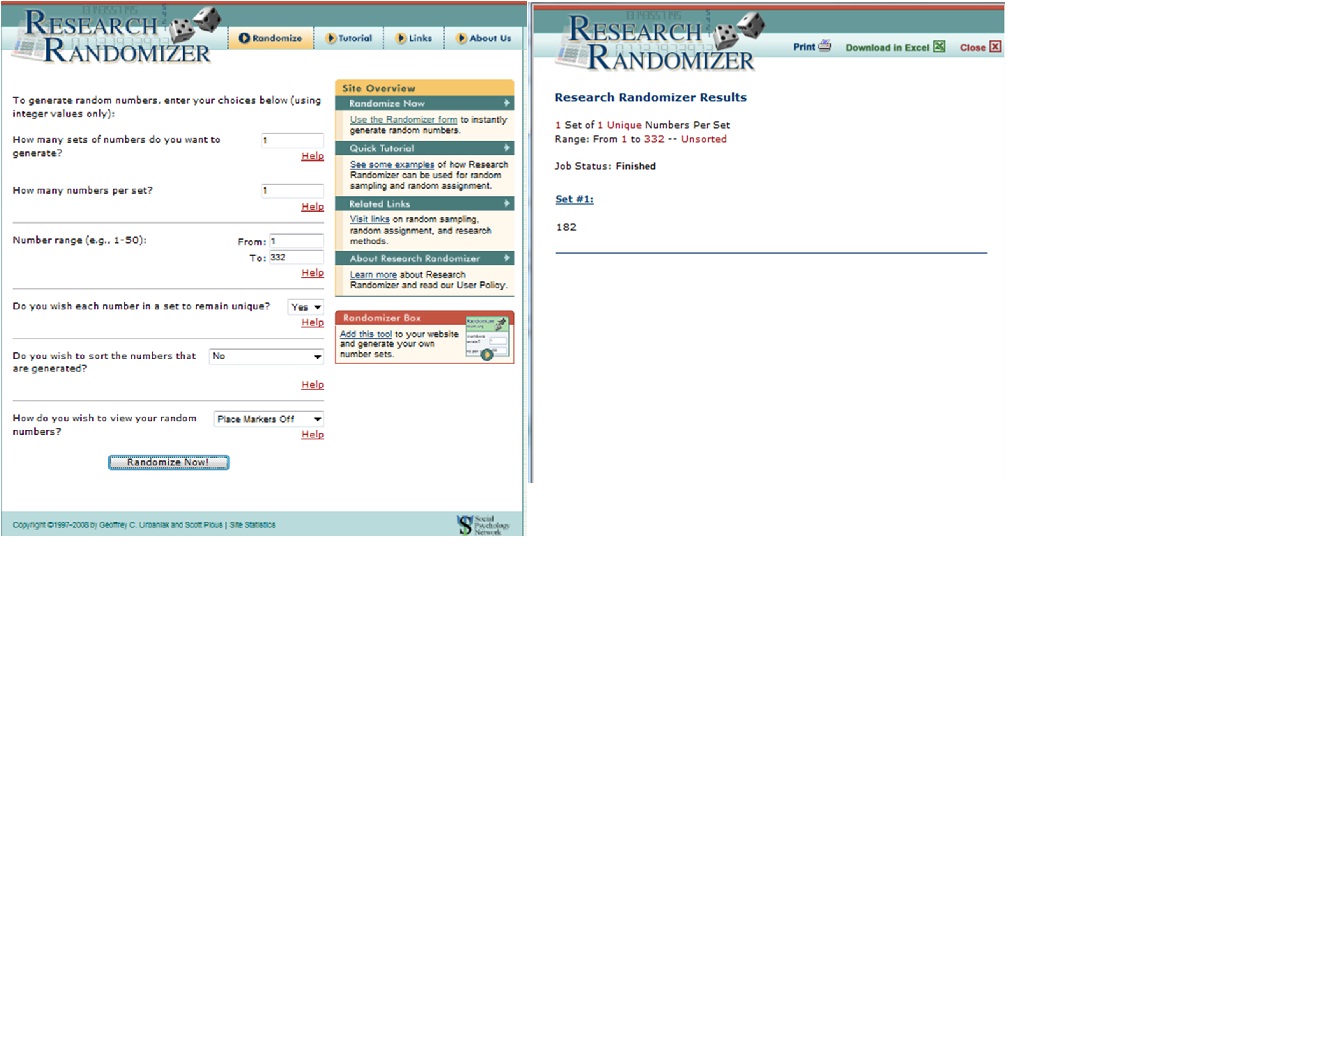
Task: Open the sort numbers No dropdown
Action: pyautogui.click(x=266, y=356)
